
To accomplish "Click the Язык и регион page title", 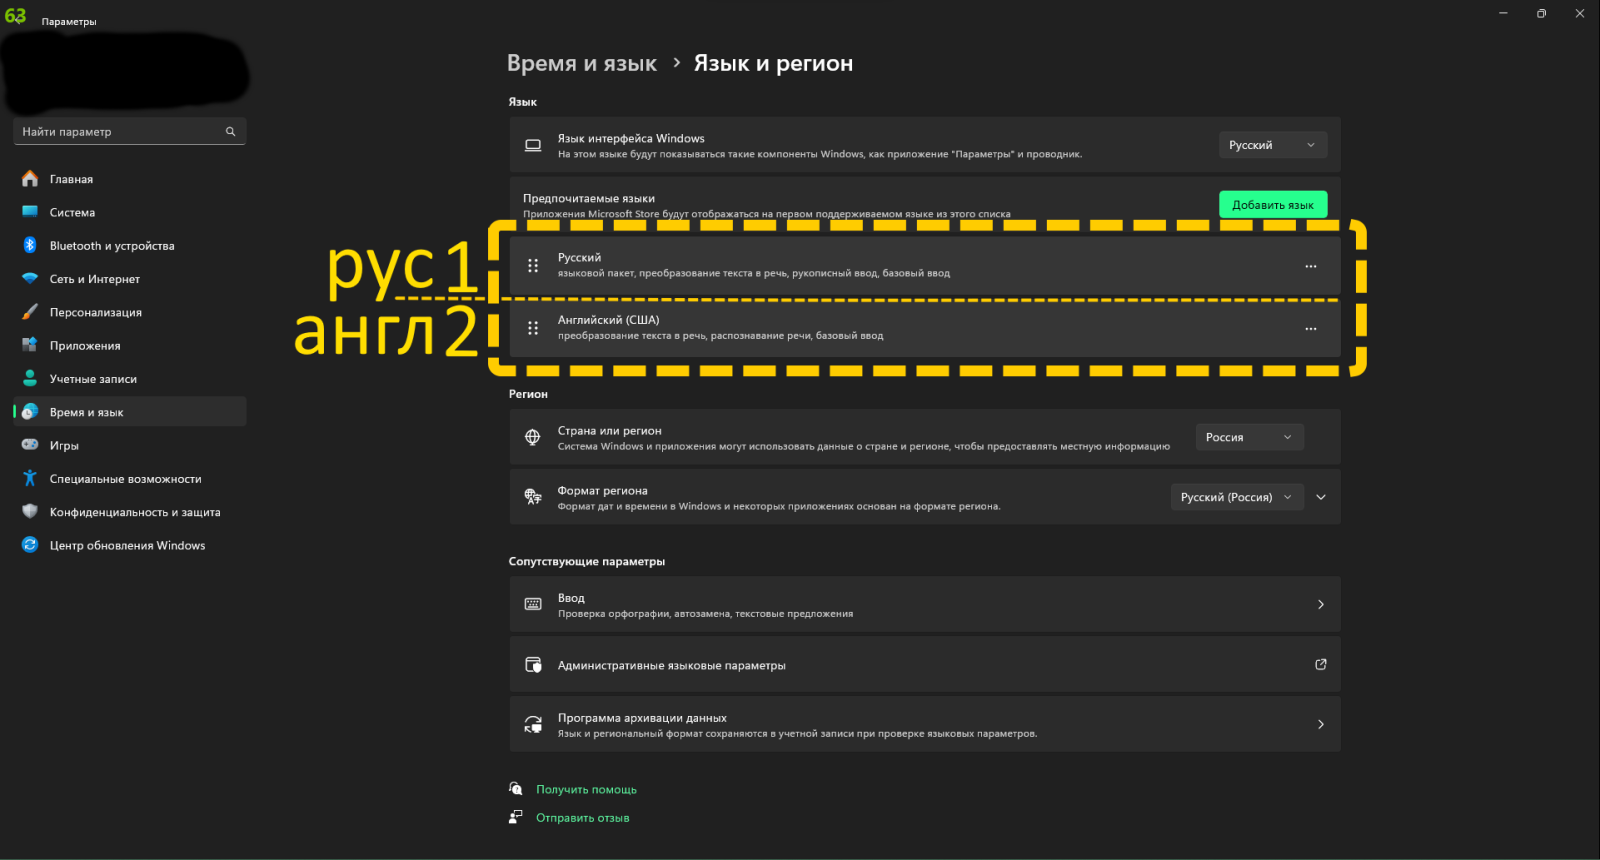I will click(773, 63).
